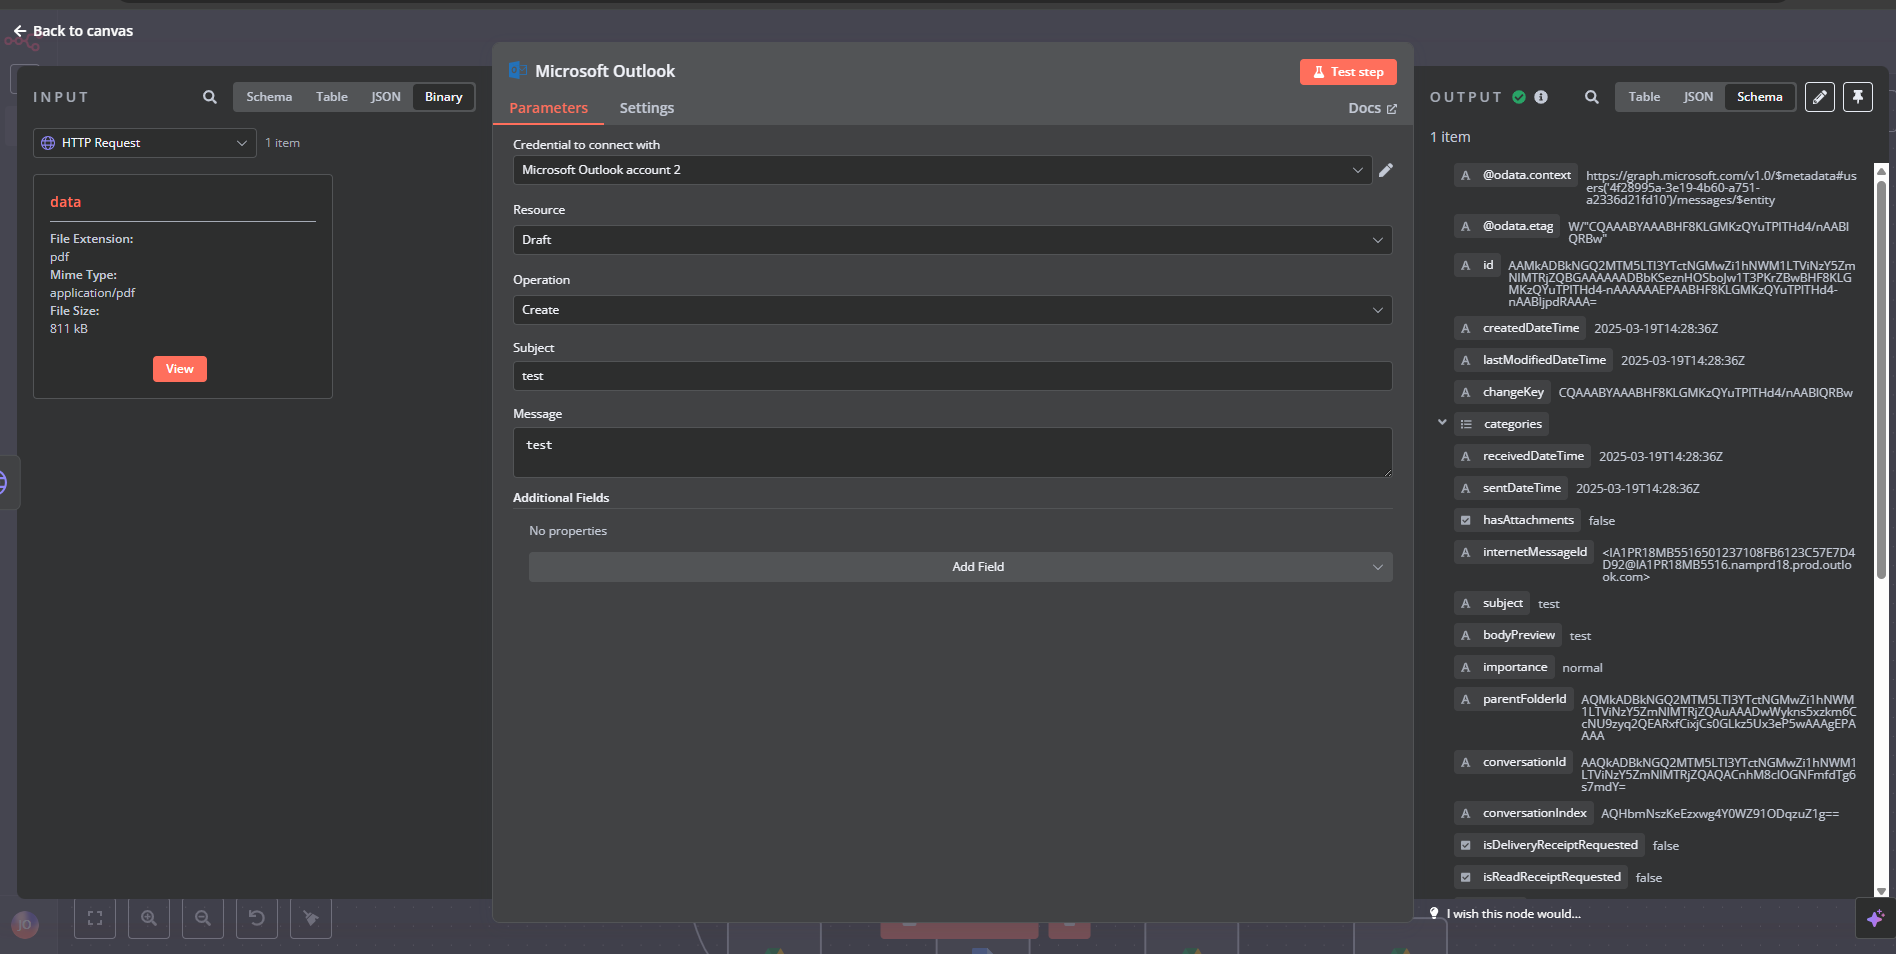Click the Back to canvas arrow
The image size is (1896, 954).
[20, 31]
